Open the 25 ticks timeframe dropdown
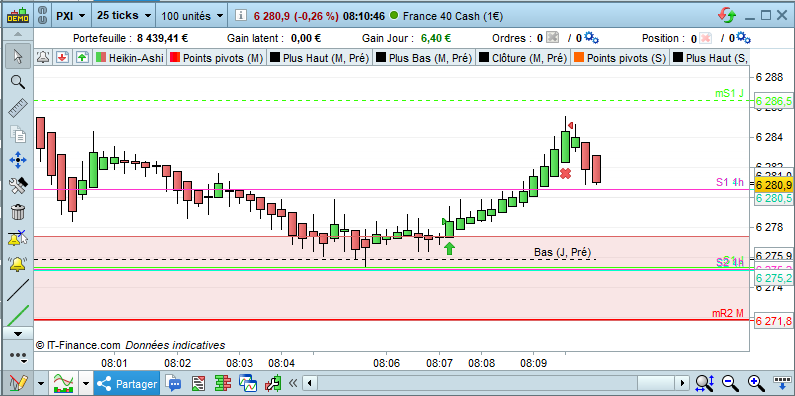Viewport: 795px width, 396px height. [x=124, y=16]
